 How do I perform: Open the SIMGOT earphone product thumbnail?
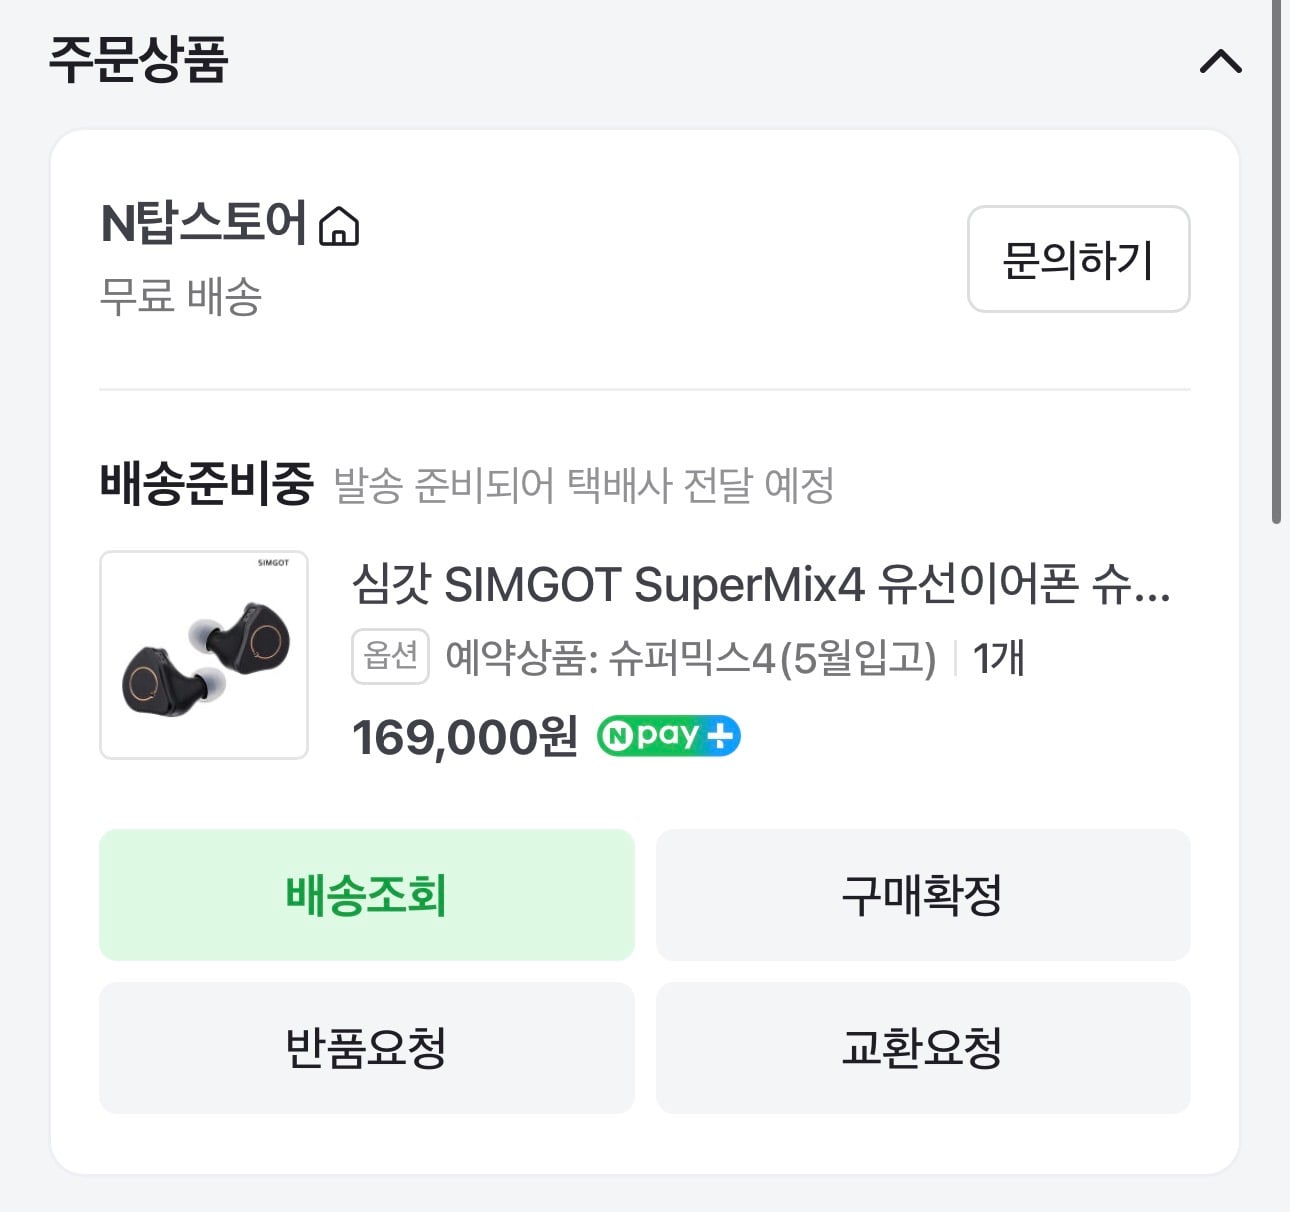pos(204,655)
